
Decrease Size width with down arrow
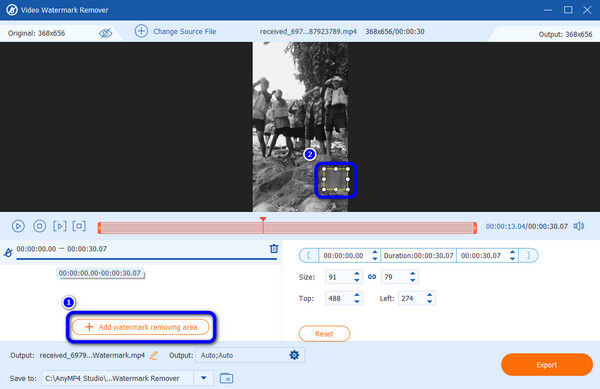pyautogui.click(x=357, y=280)
